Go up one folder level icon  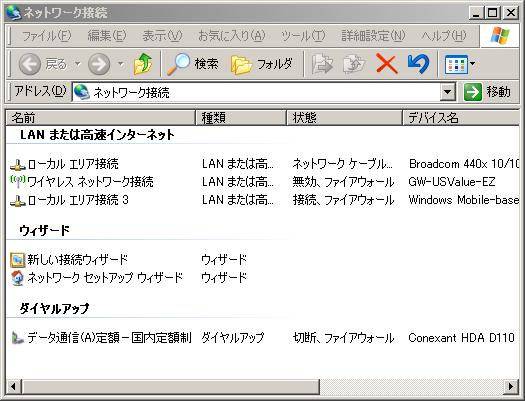point(143,64)
